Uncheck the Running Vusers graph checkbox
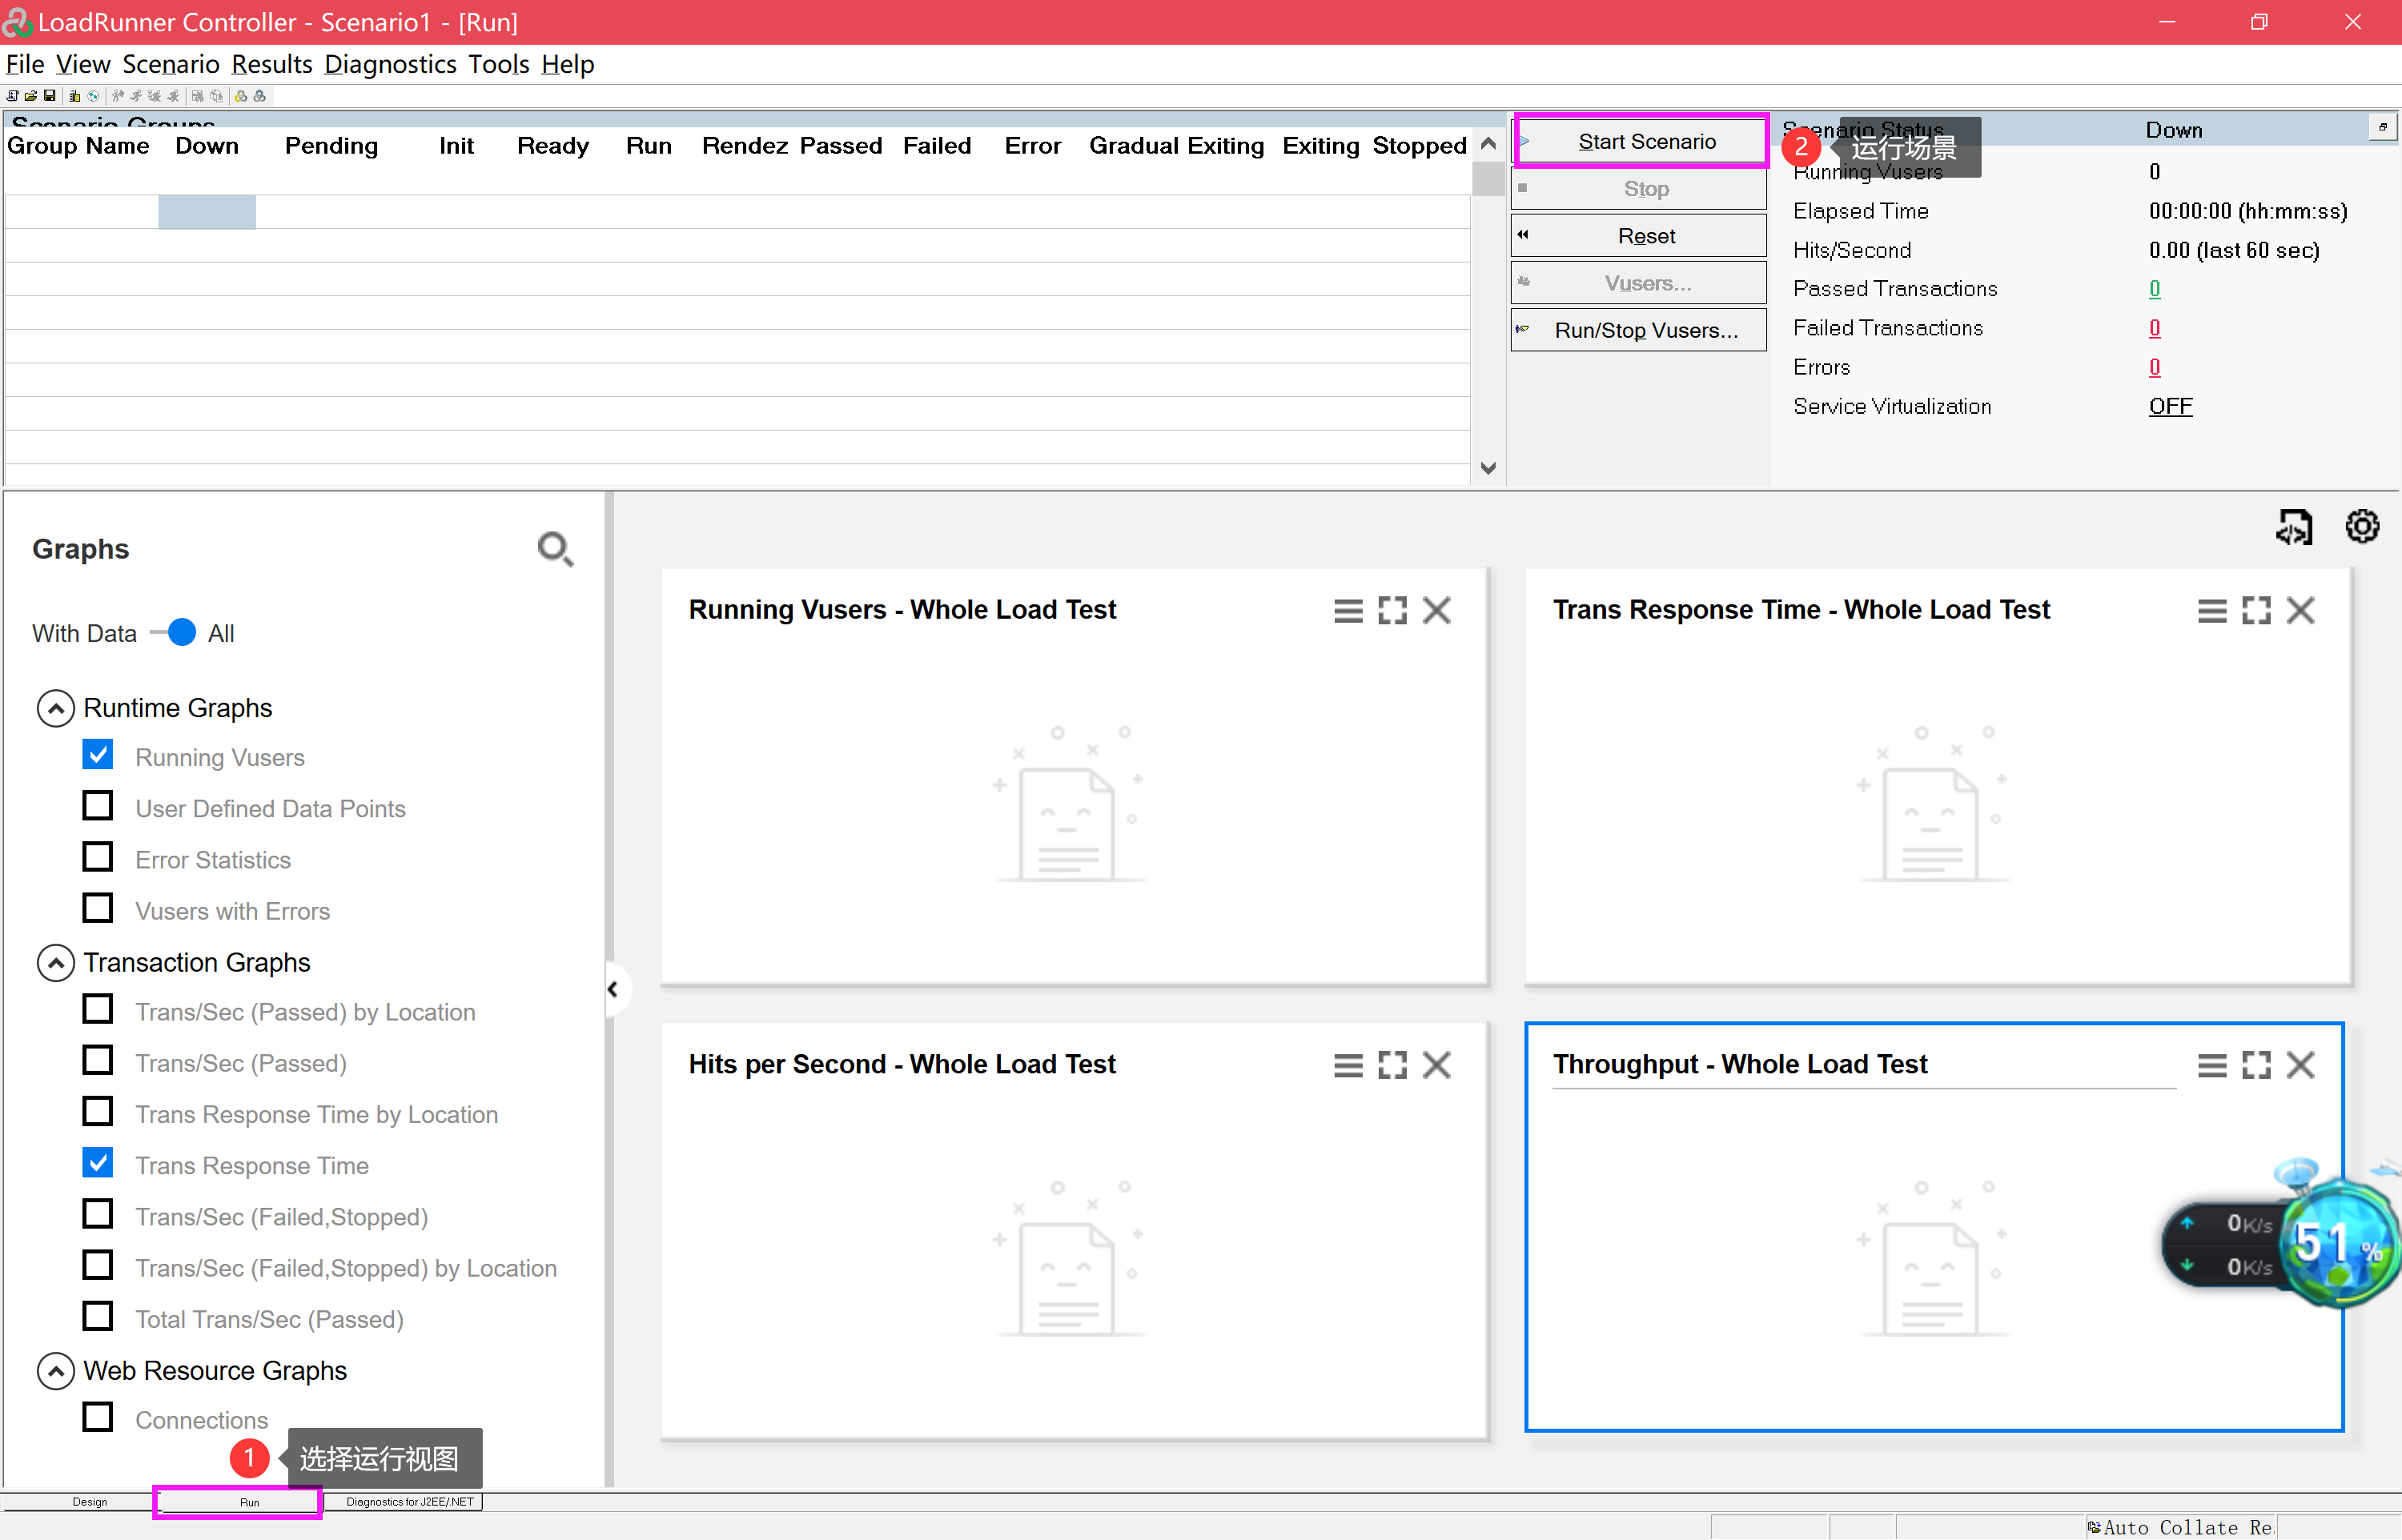The image size is (2402, 1540). coord(98,755)
